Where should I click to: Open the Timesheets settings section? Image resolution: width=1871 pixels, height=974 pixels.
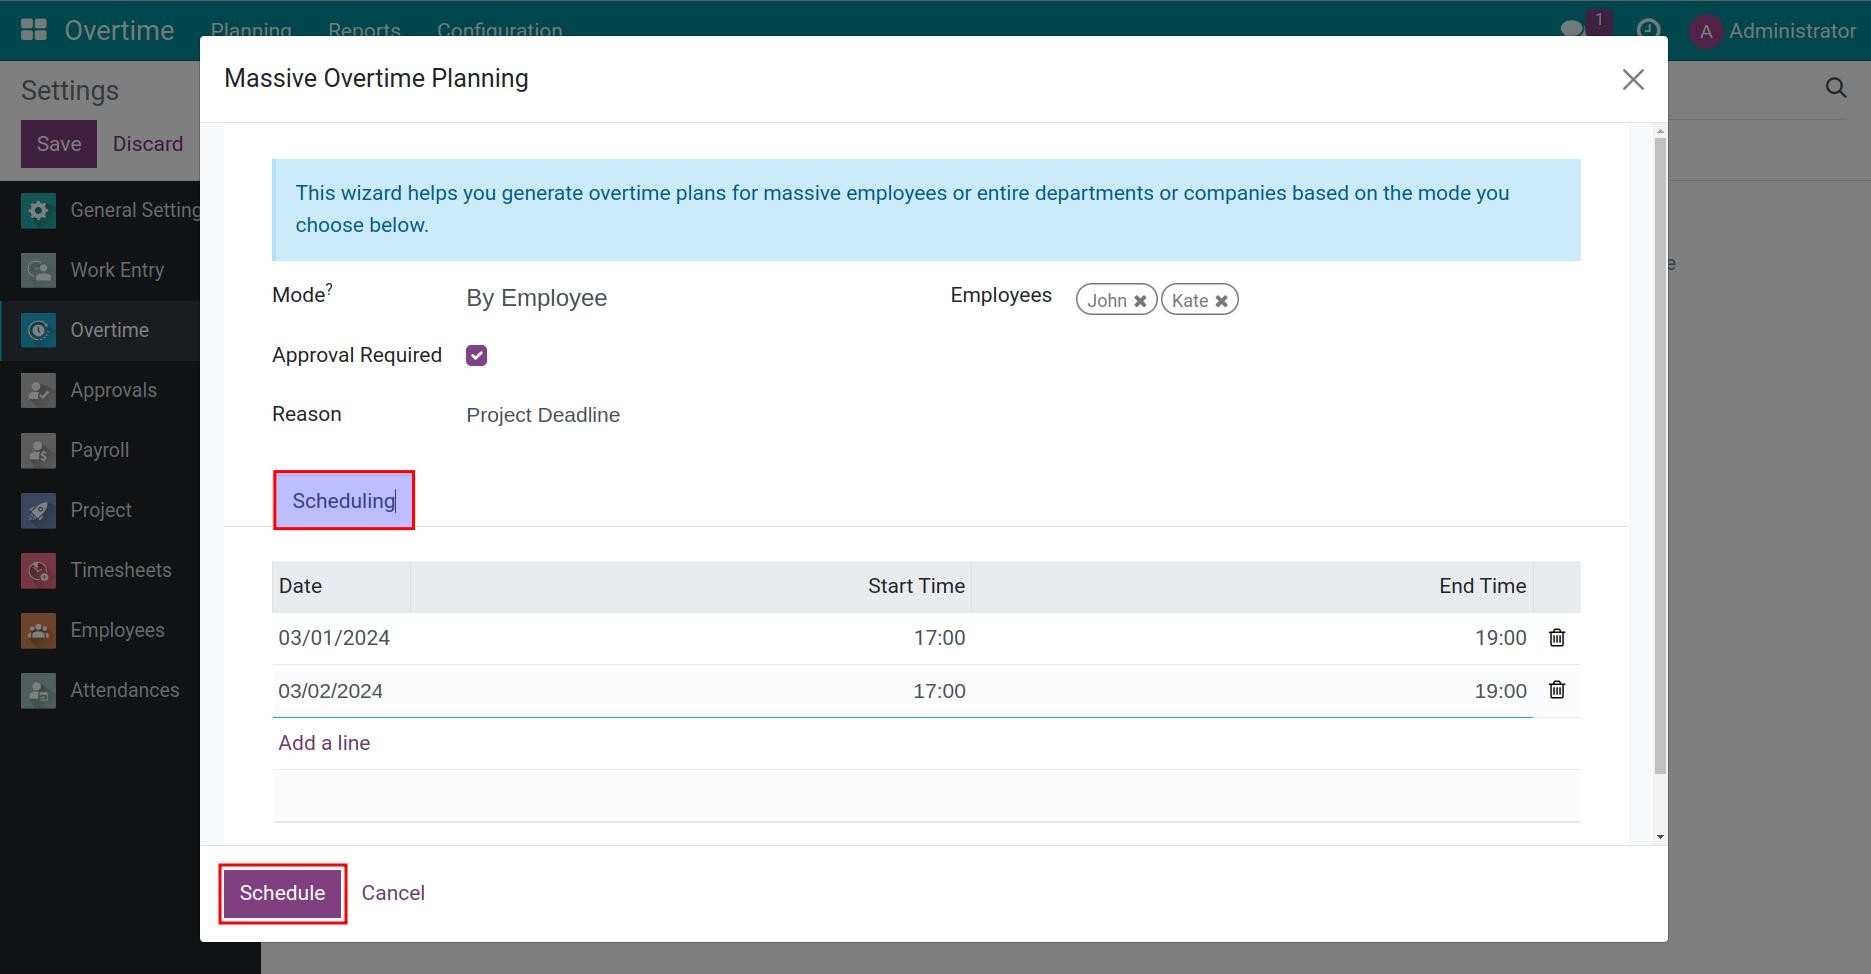tap(120, 569)
